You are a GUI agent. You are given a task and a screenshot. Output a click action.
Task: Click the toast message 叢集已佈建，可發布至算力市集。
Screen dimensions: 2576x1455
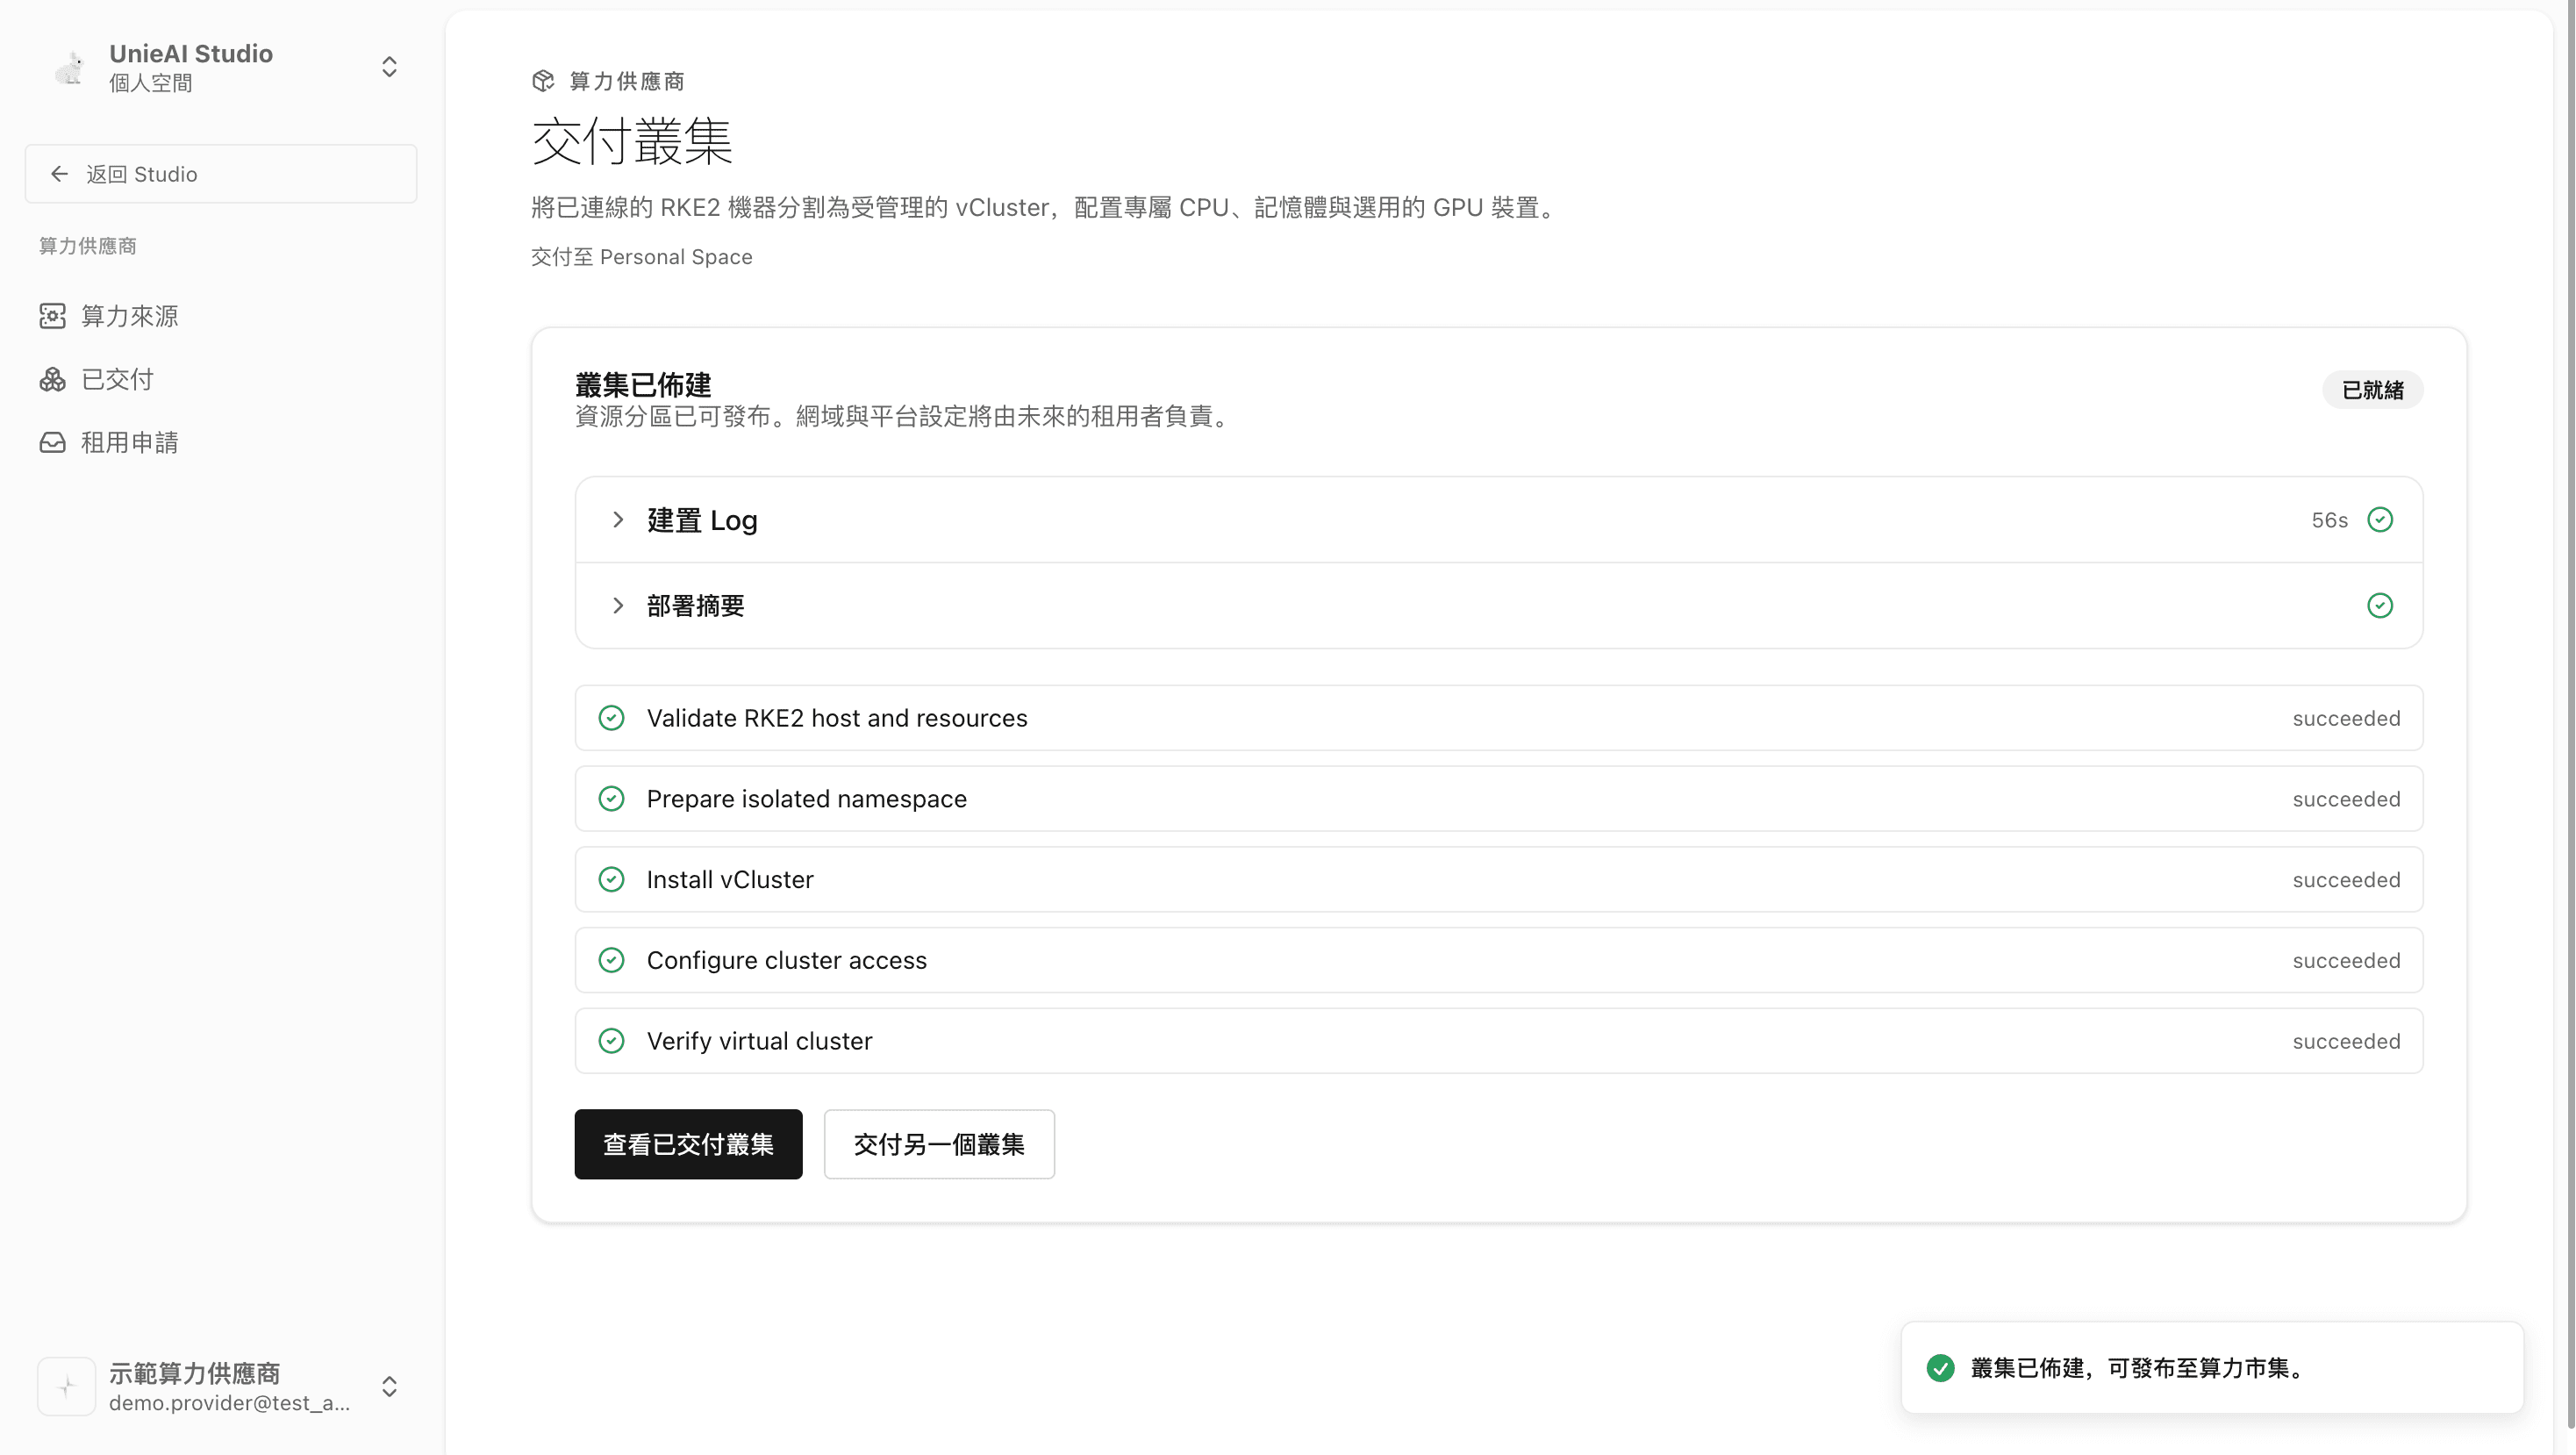[2140, 1368]
